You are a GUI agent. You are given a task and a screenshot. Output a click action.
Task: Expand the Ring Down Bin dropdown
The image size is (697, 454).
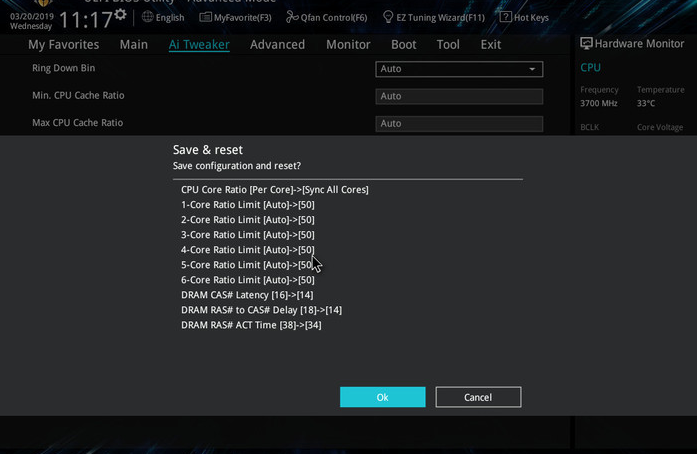click(x=459, y=69)
